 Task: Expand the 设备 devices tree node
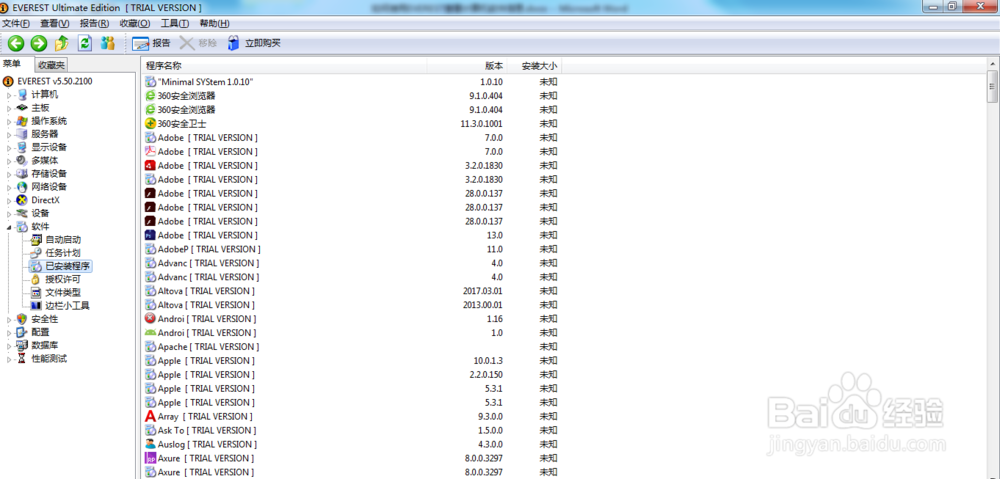[10, 214]
